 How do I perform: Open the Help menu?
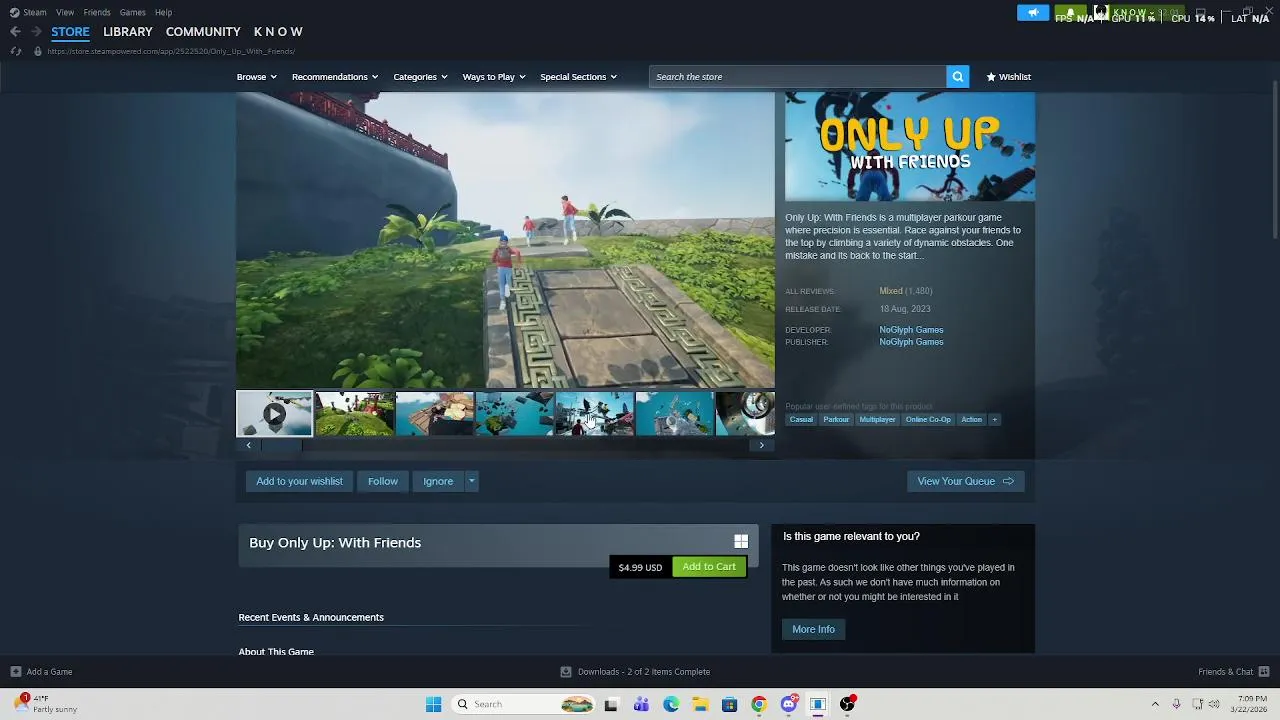(x=163, y=12)
